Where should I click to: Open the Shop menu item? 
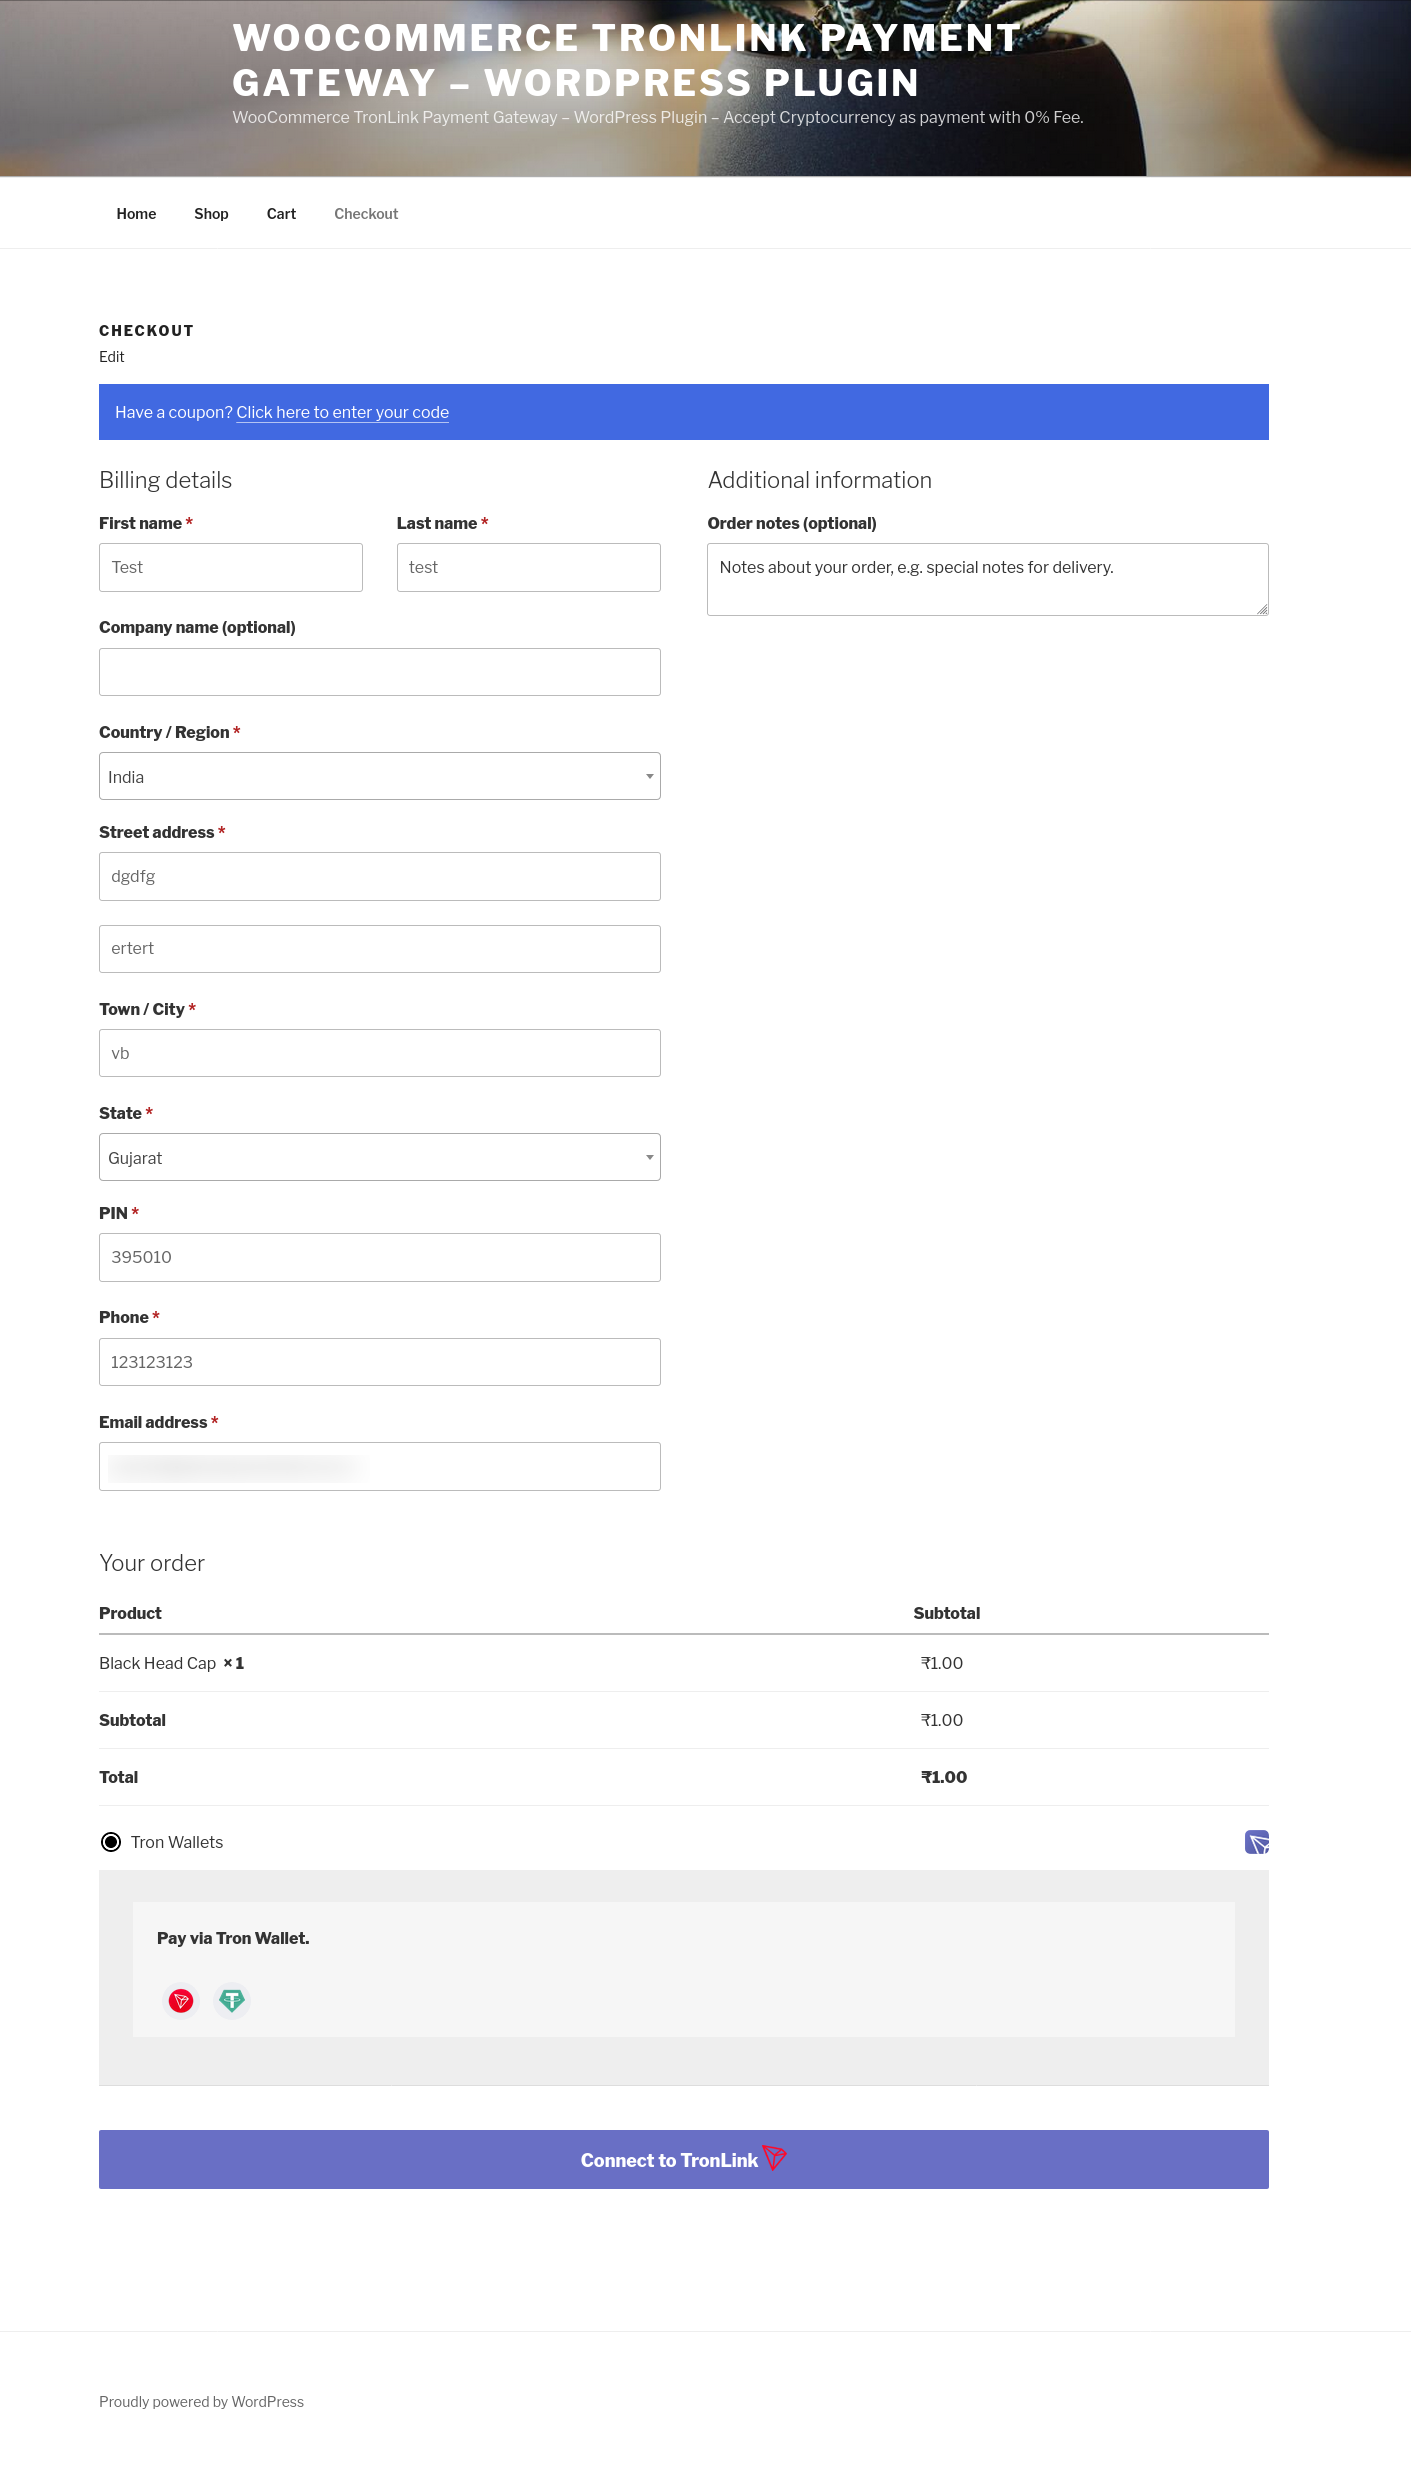pyautogui.click(x=211, y=214)
